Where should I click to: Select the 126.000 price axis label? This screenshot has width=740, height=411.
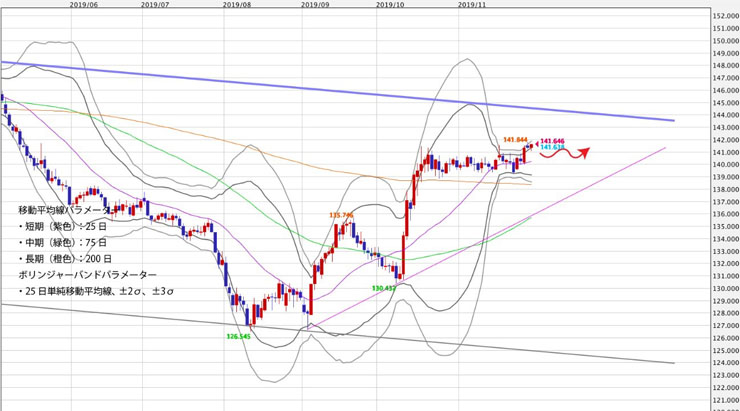tap(726, 338)
